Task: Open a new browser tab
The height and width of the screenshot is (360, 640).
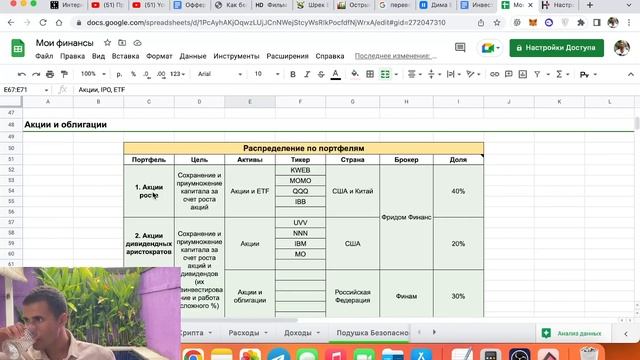Action: [590, 5]
